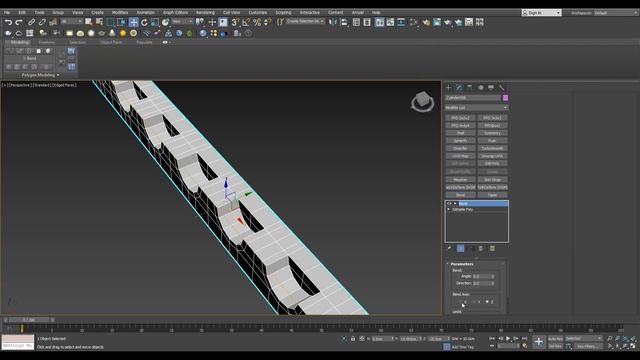This screenshot has height=360, width=640.
Task: Click Remove modifier trash icon
Action: pos(481,248)
